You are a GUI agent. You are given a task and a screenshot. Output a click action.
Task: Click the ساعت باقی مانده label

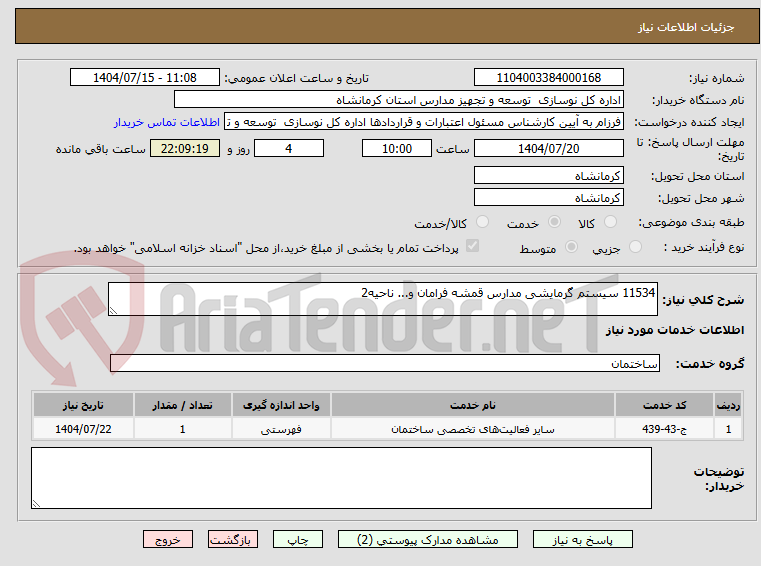(x=100, y=149)
